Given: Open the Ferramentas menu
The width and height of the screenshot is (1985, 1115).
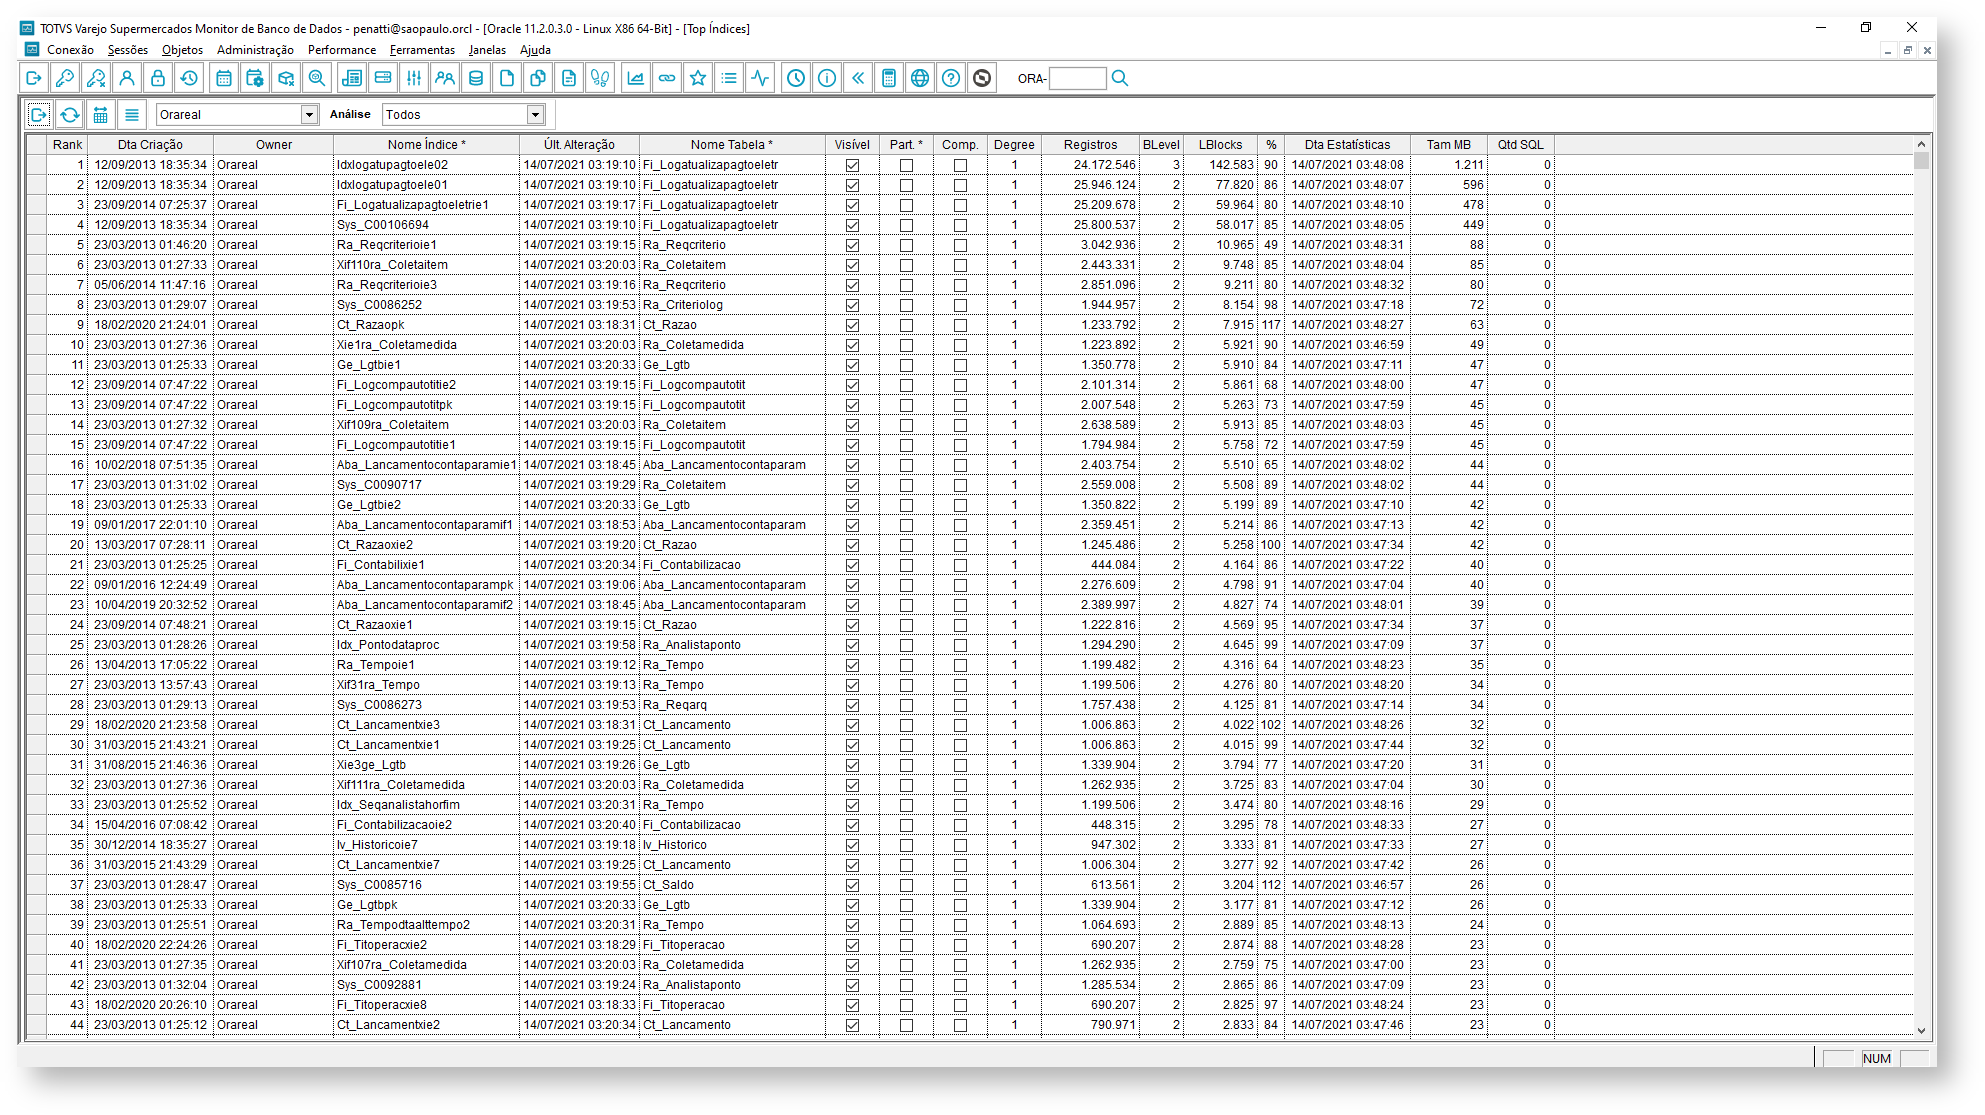Looking at the screenshot, I should [x=422, y=50].
